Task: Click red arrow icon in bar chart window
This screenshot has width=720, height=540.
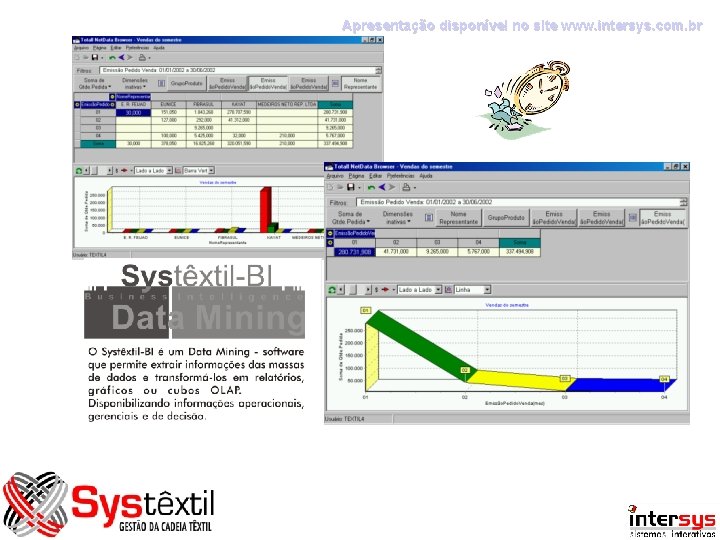Action: pyautogui.click(x=124, y=170)
